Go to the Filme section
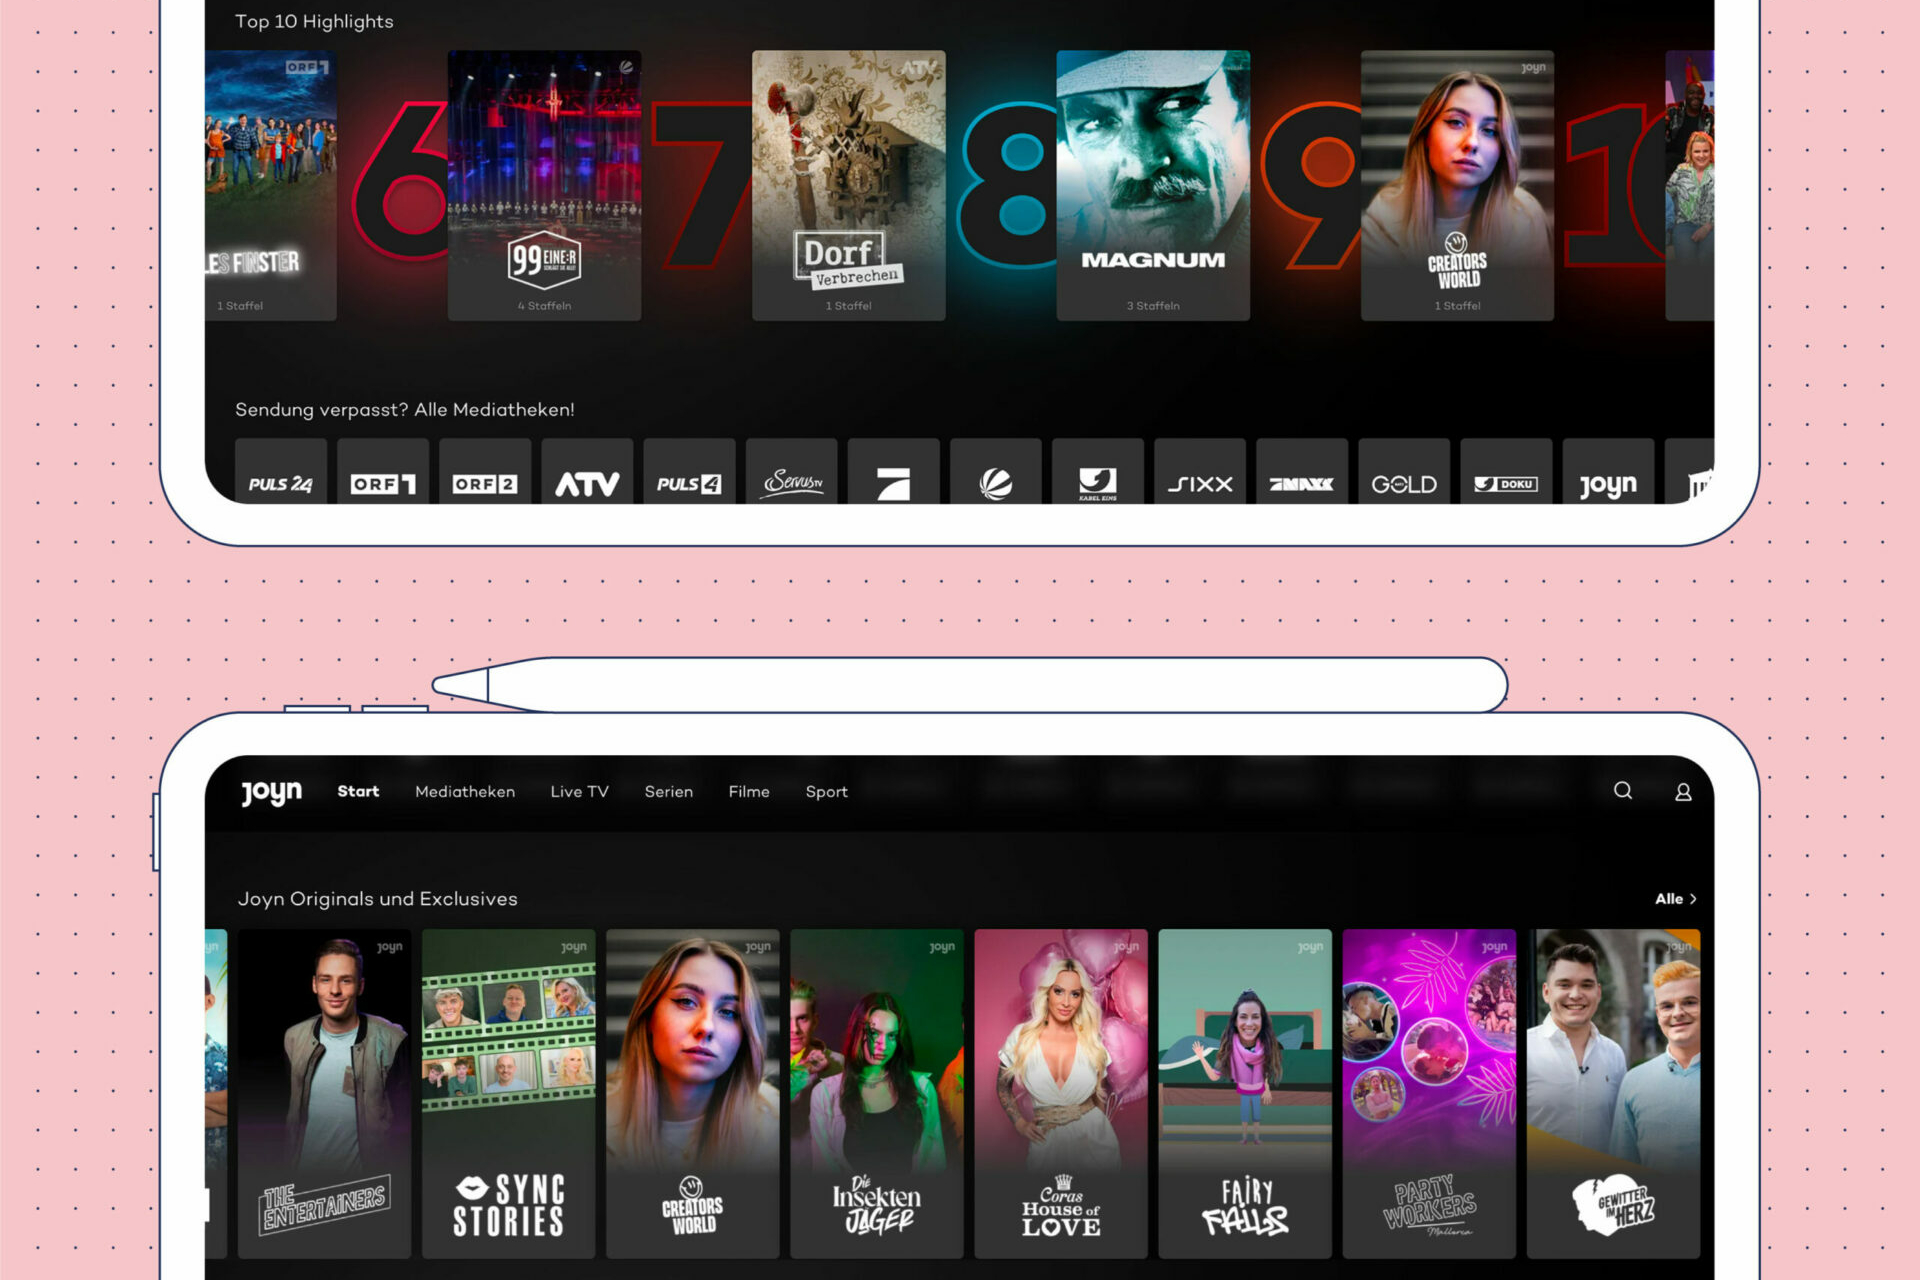The height and width of the screenshot is (1280, 1920). tap(749, 791)
